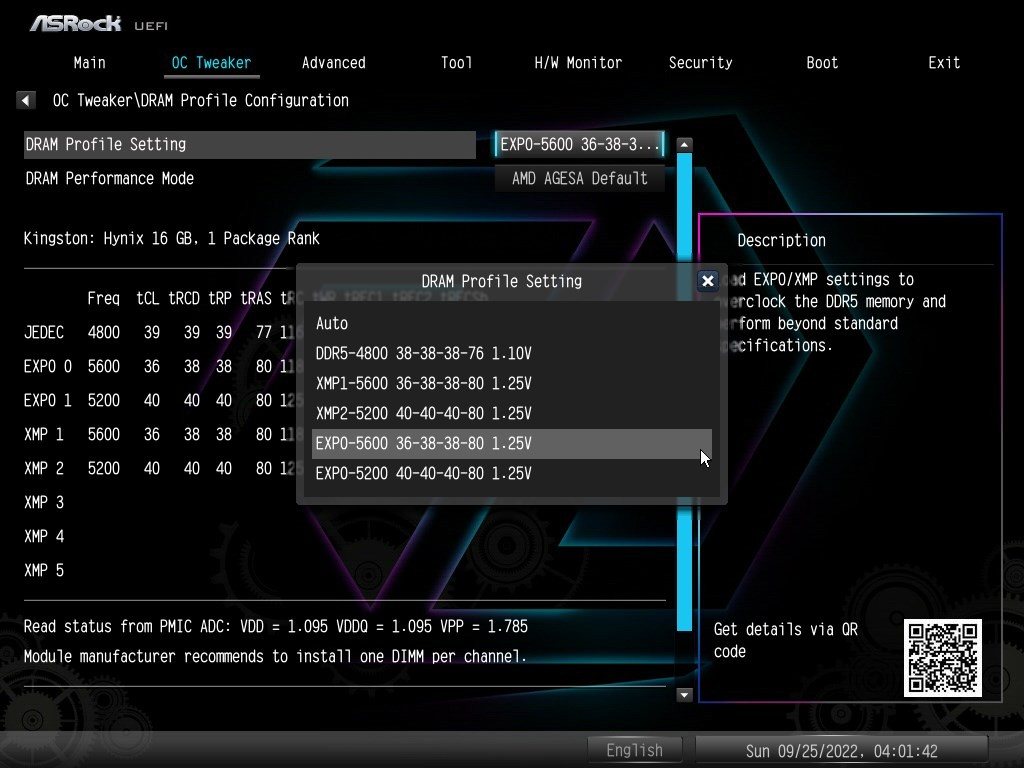The height and width of the screenshot is (768, 1024).
Task: Choose the EXPO-5200 40-40-40-80 profile
Action: 423,473
